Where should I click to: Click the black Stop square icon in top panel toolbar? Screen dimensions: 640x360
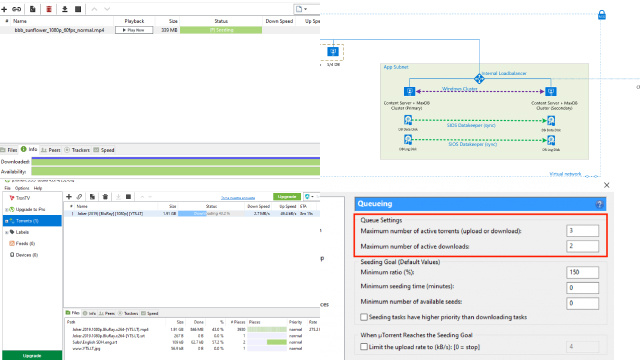point(78,9)
